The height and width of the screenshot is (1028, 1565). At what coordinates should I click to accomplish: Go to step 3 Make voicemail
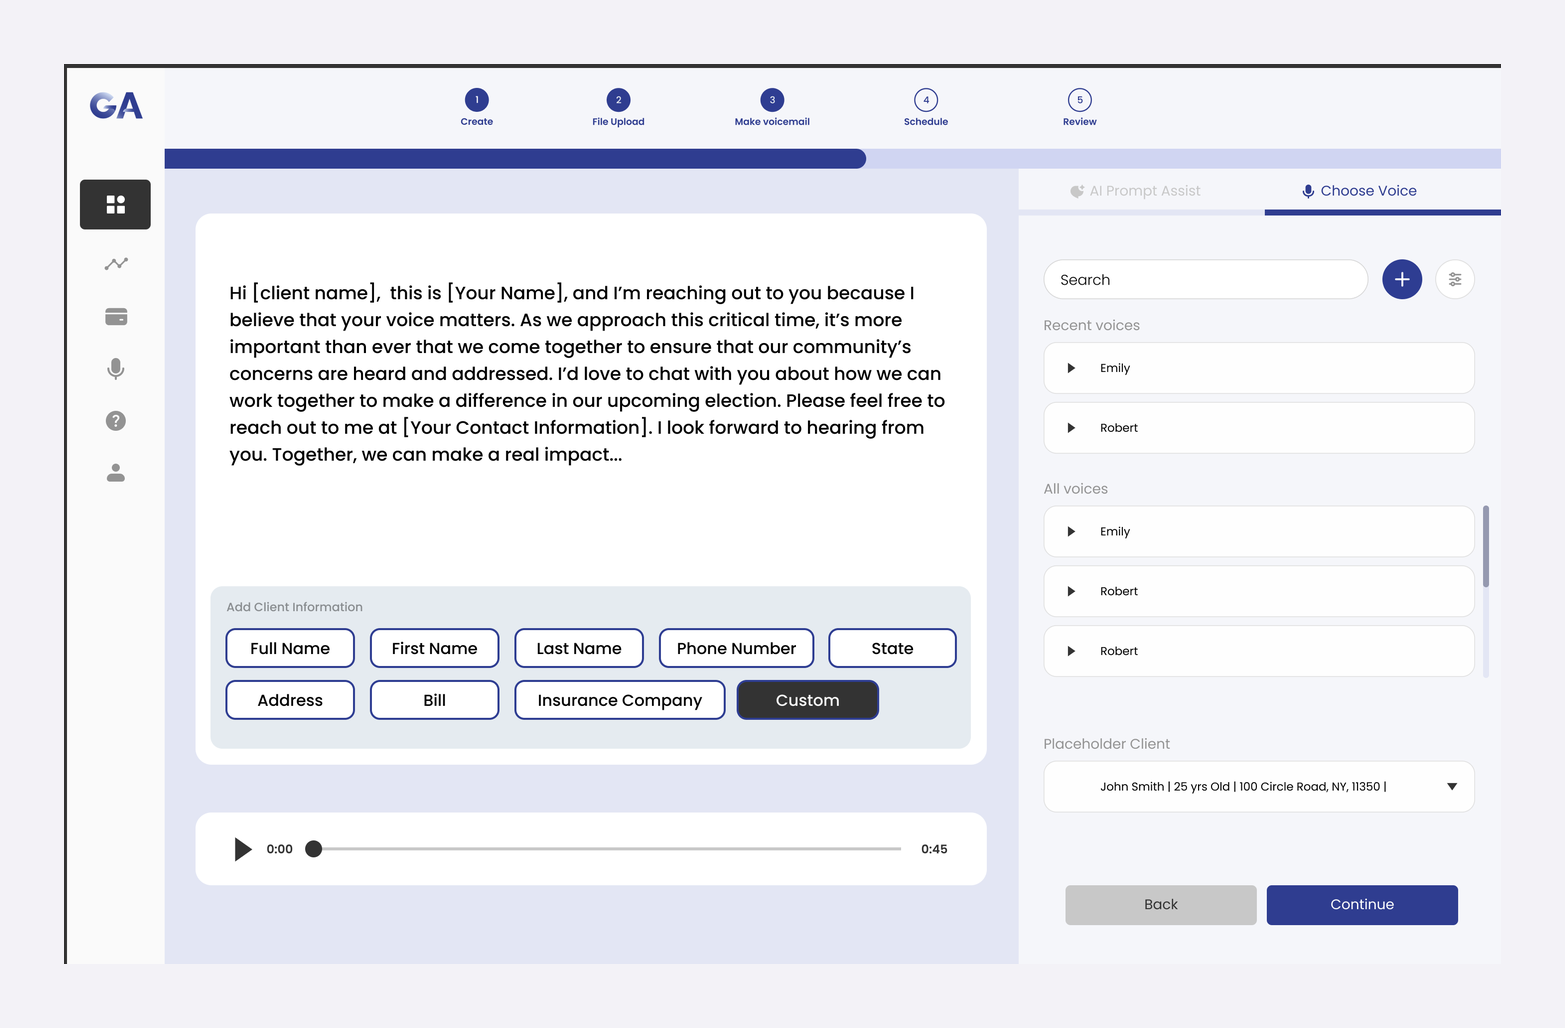tap(772, 107)
